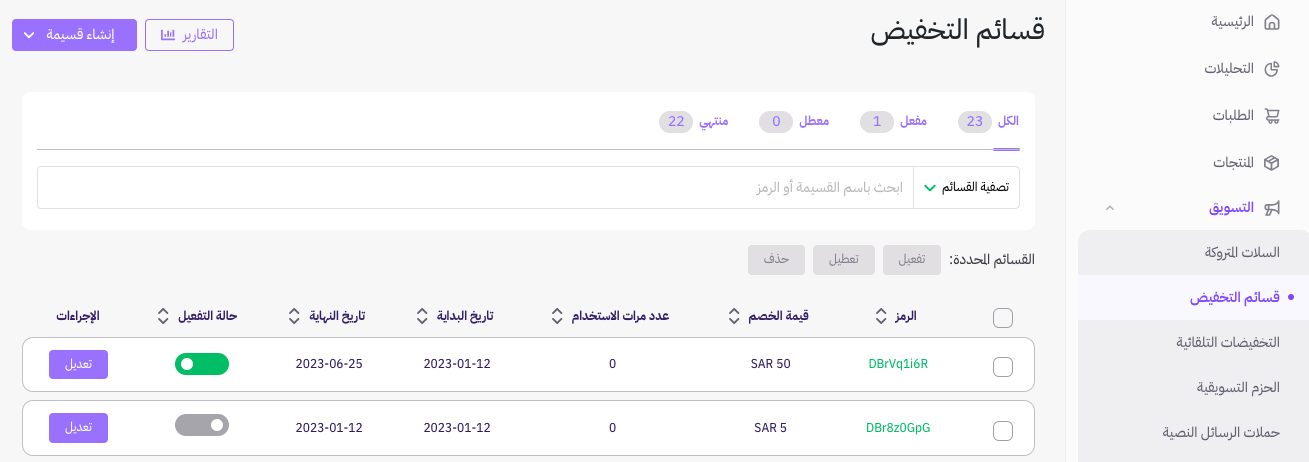Click the chart icon in التقارير button
Image resolution: width=1309 pixels, height=462 pixels.
pos(168,35)
